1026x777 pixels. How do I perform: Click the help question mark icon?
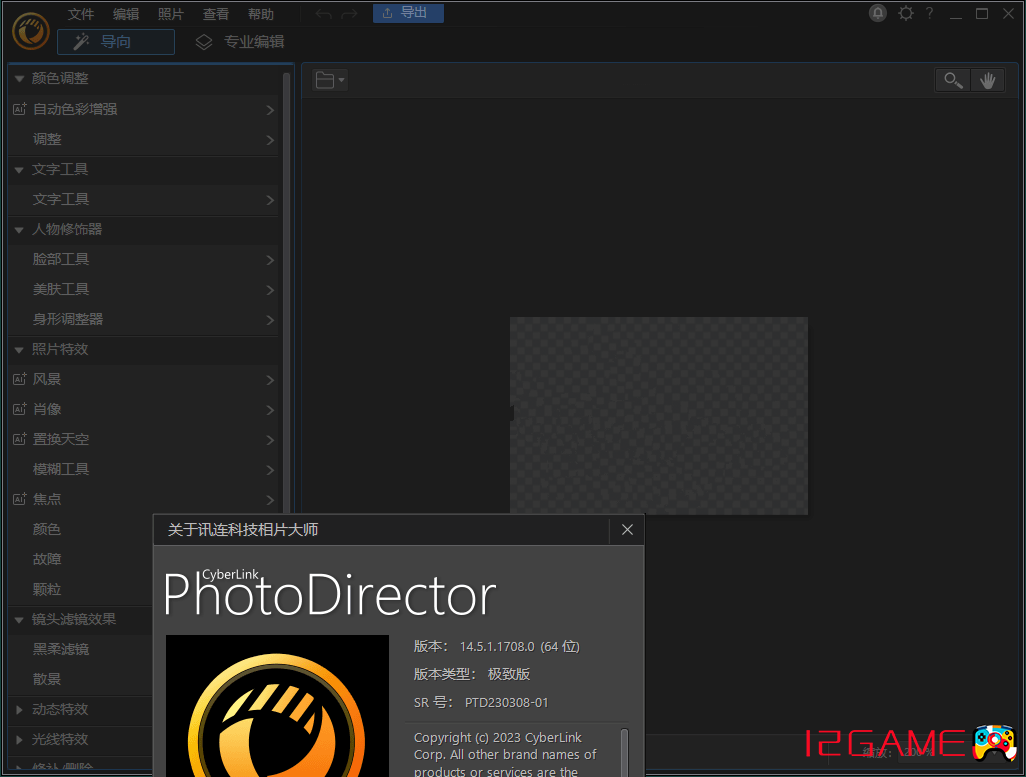929,13
